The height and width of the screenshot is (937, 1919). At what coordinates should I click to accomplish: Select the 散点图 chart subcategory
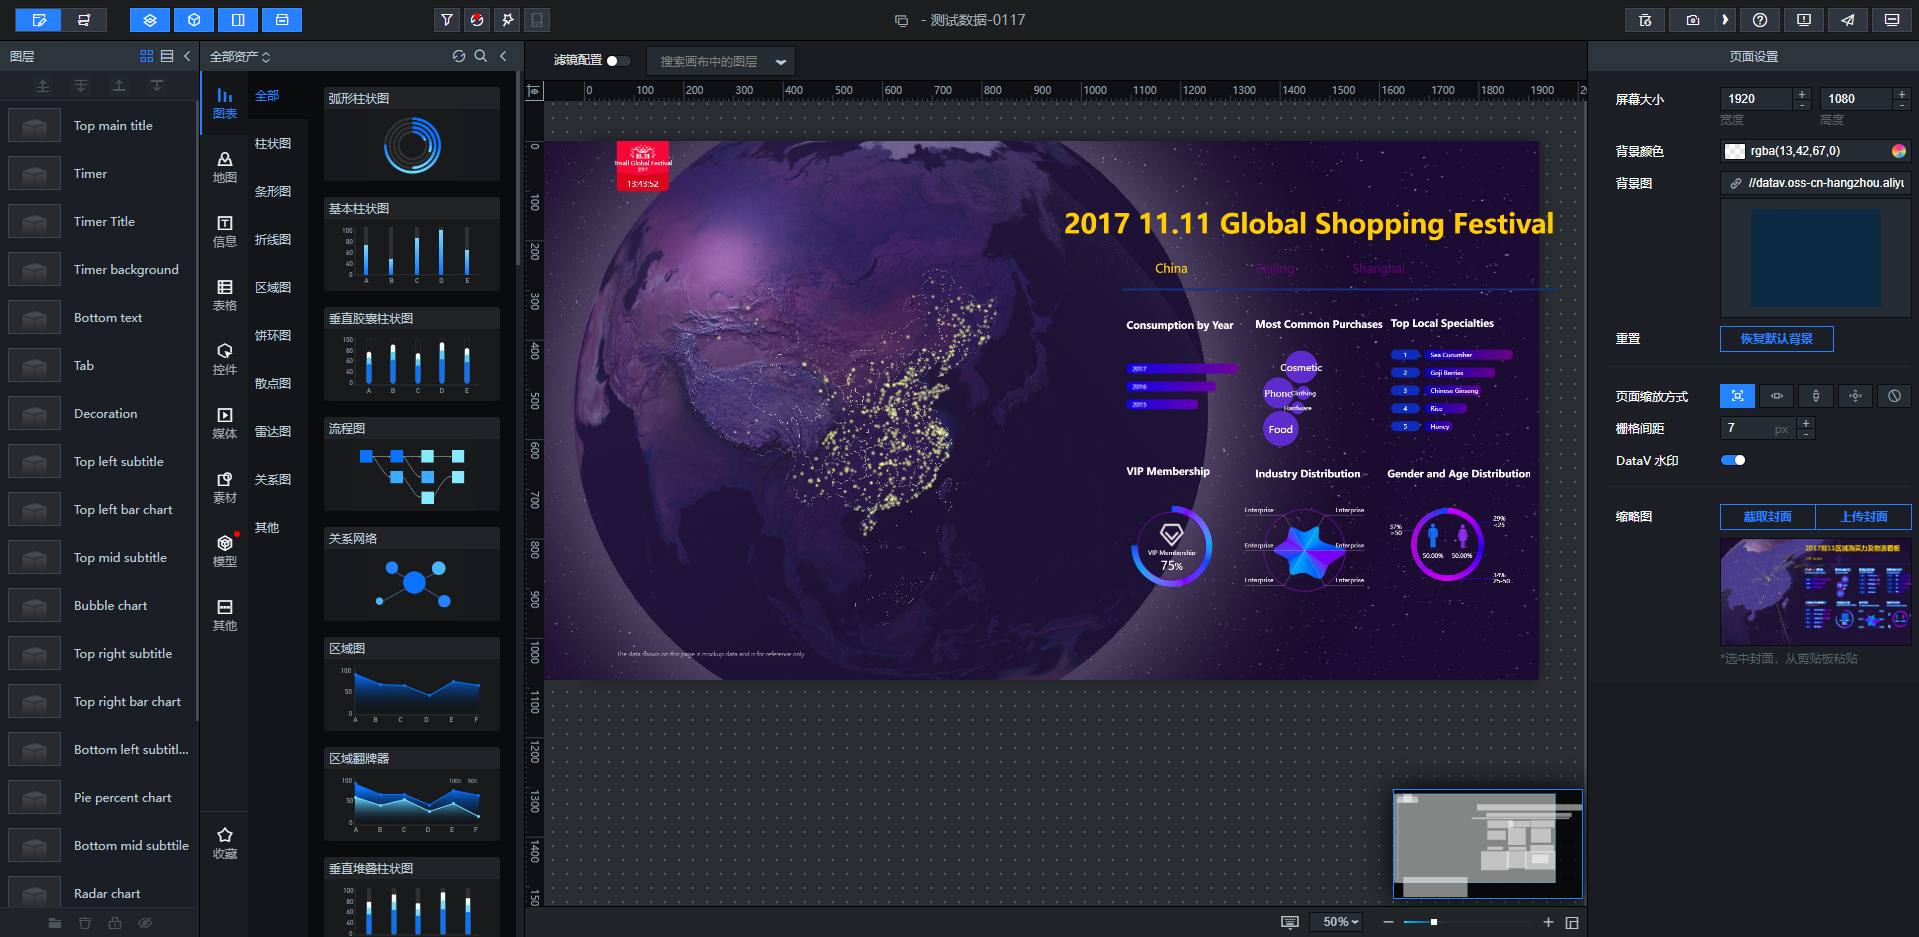pos(273,384)
